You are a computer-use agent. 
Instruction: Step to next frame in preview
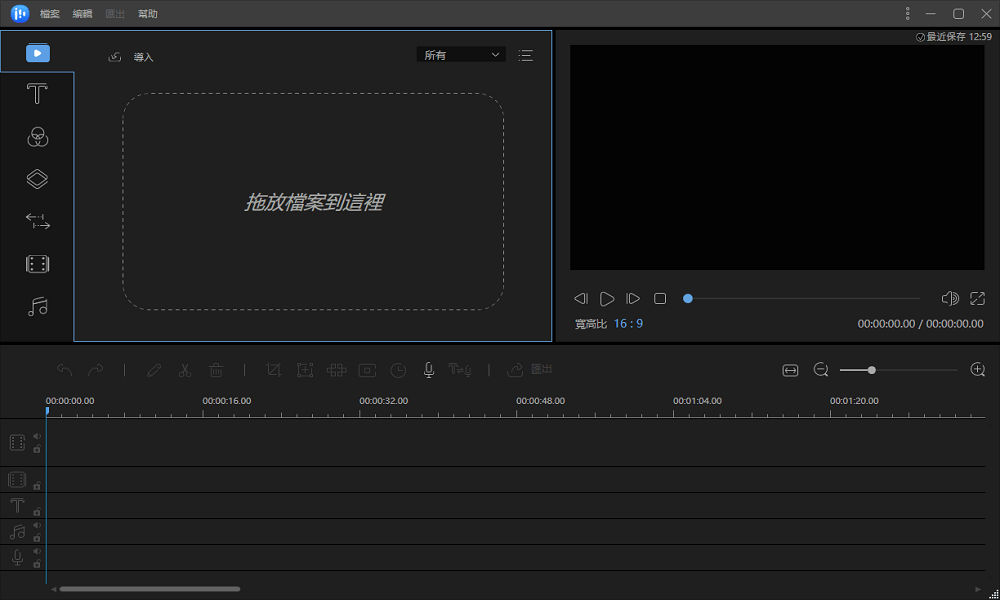pos(633,298)
